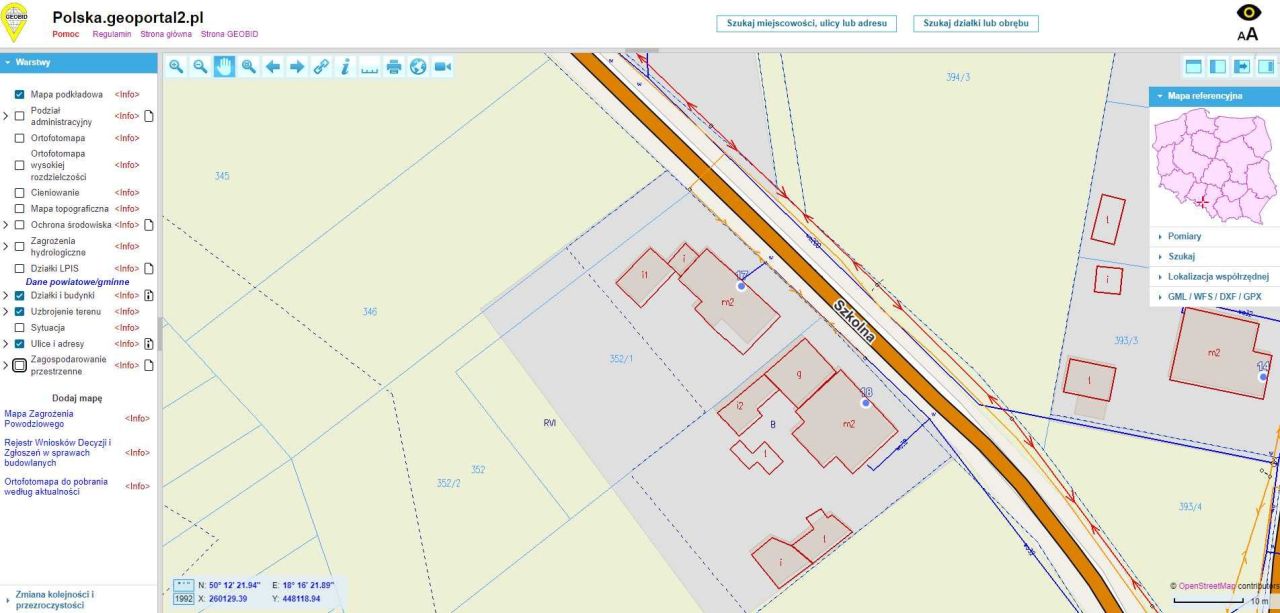
Task: Click the chain link map-link tool
Action: 321,67
